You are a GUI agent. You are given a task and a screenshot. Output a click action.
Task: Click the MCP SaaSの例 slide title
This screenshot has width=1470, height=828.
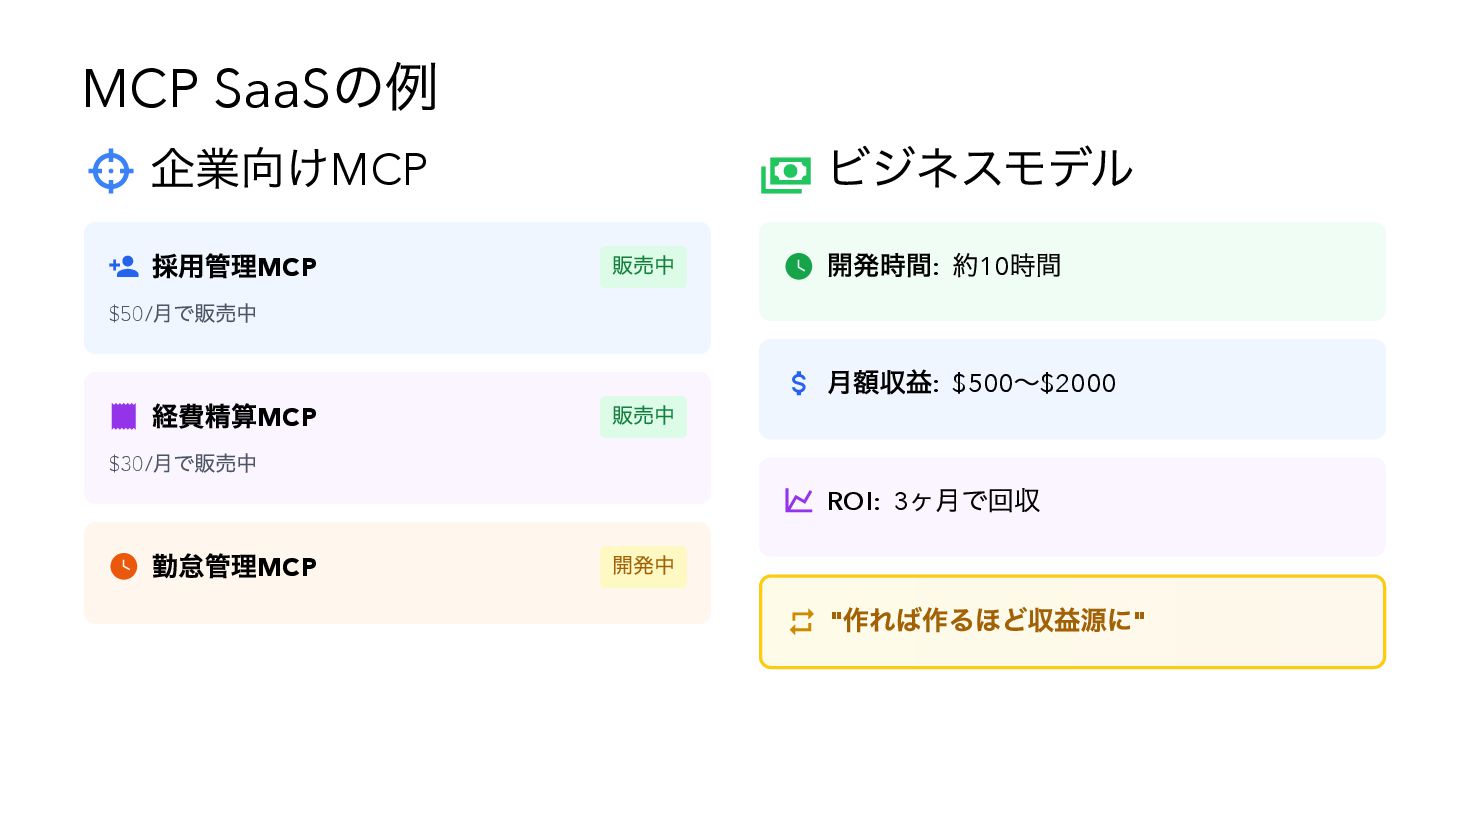[x=260, y=88]
